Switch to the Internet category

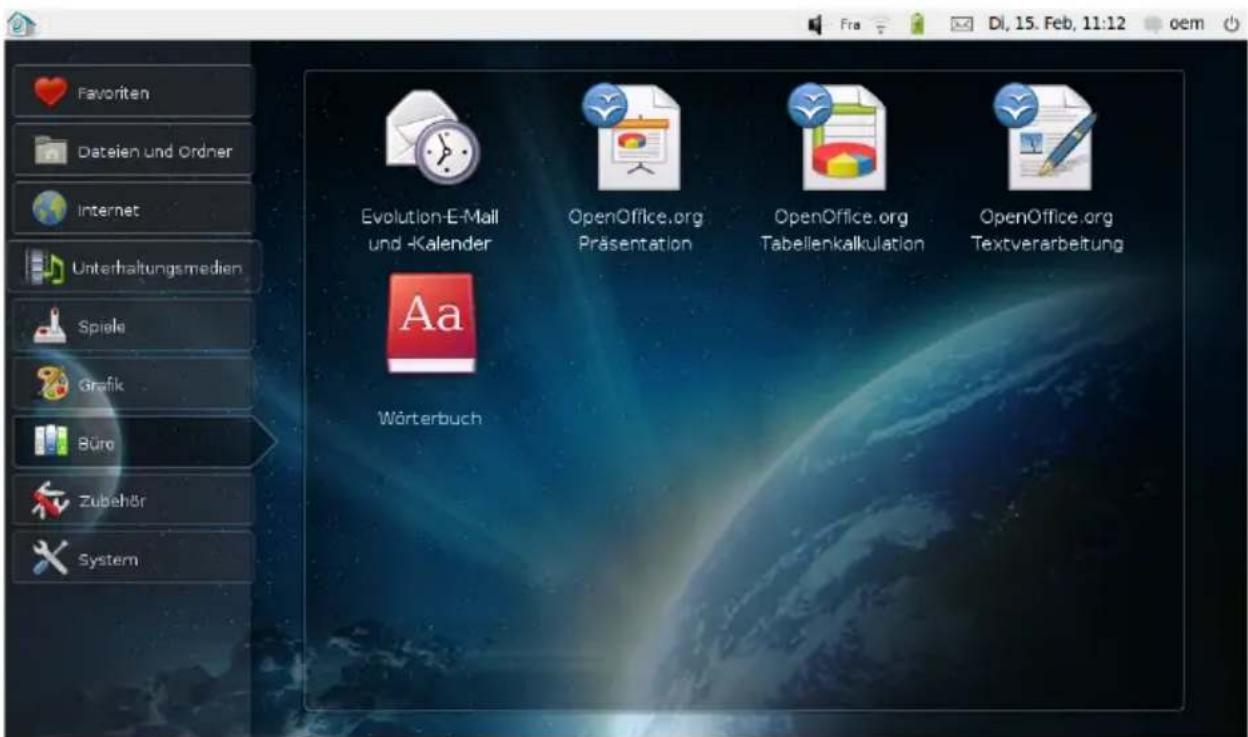point(131,210)
